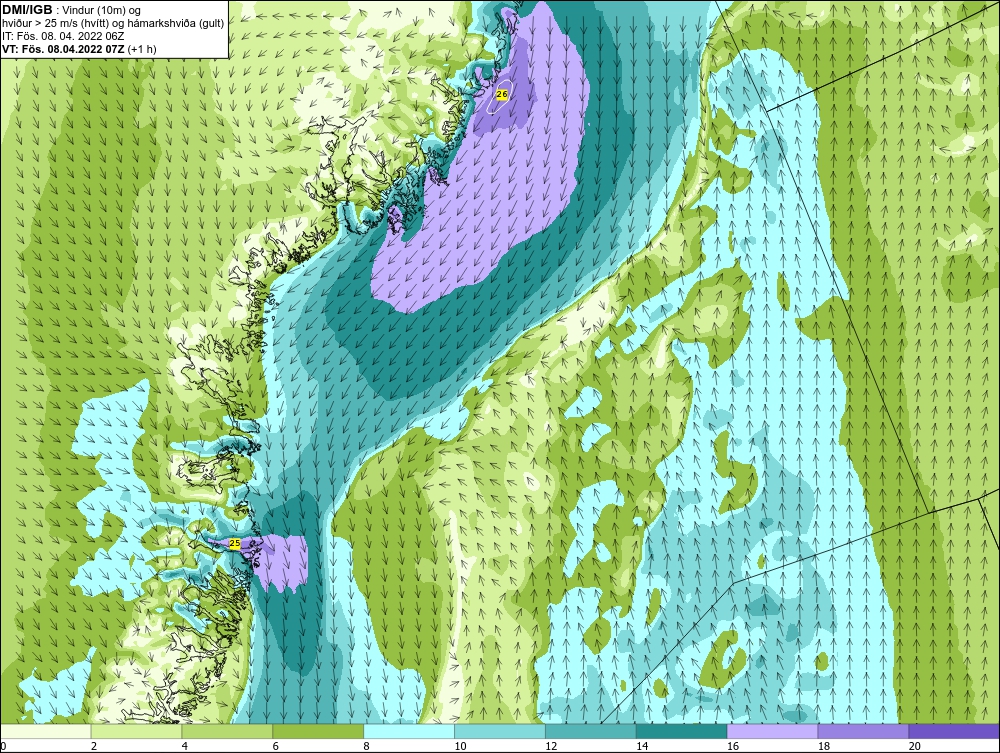Select the 16–18 m/s light purple swatch
The image size is (1000, 753).
[772, 731]
